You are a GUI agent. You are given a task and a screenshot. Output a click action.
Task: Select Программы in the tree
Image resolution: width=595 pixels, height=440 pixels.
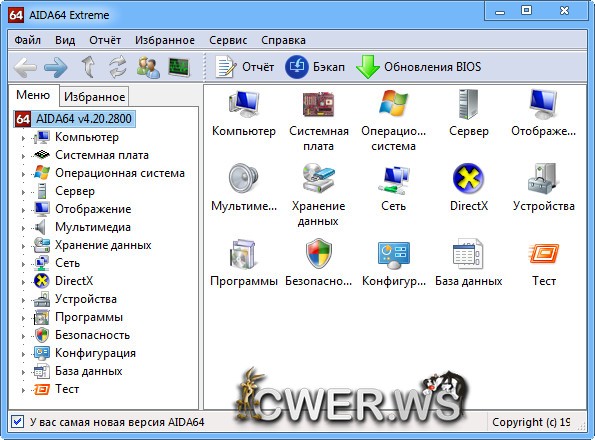(89, 317)
